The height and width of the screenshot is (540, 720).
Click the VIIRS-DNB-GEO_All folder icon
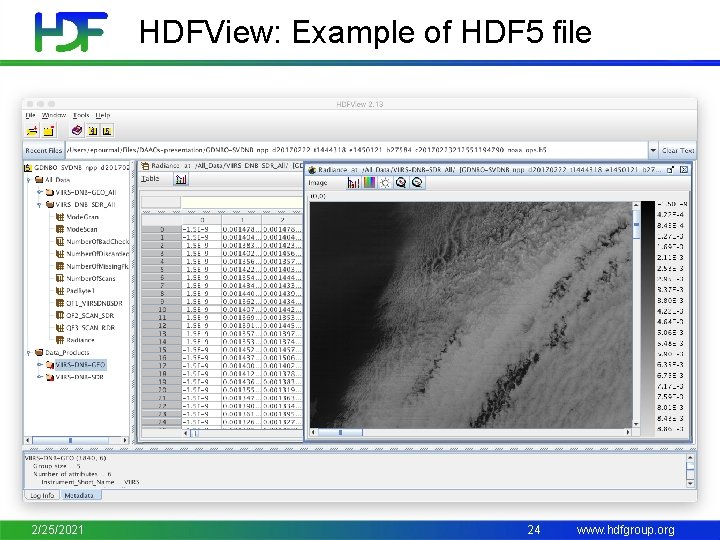tap(50, 192)
